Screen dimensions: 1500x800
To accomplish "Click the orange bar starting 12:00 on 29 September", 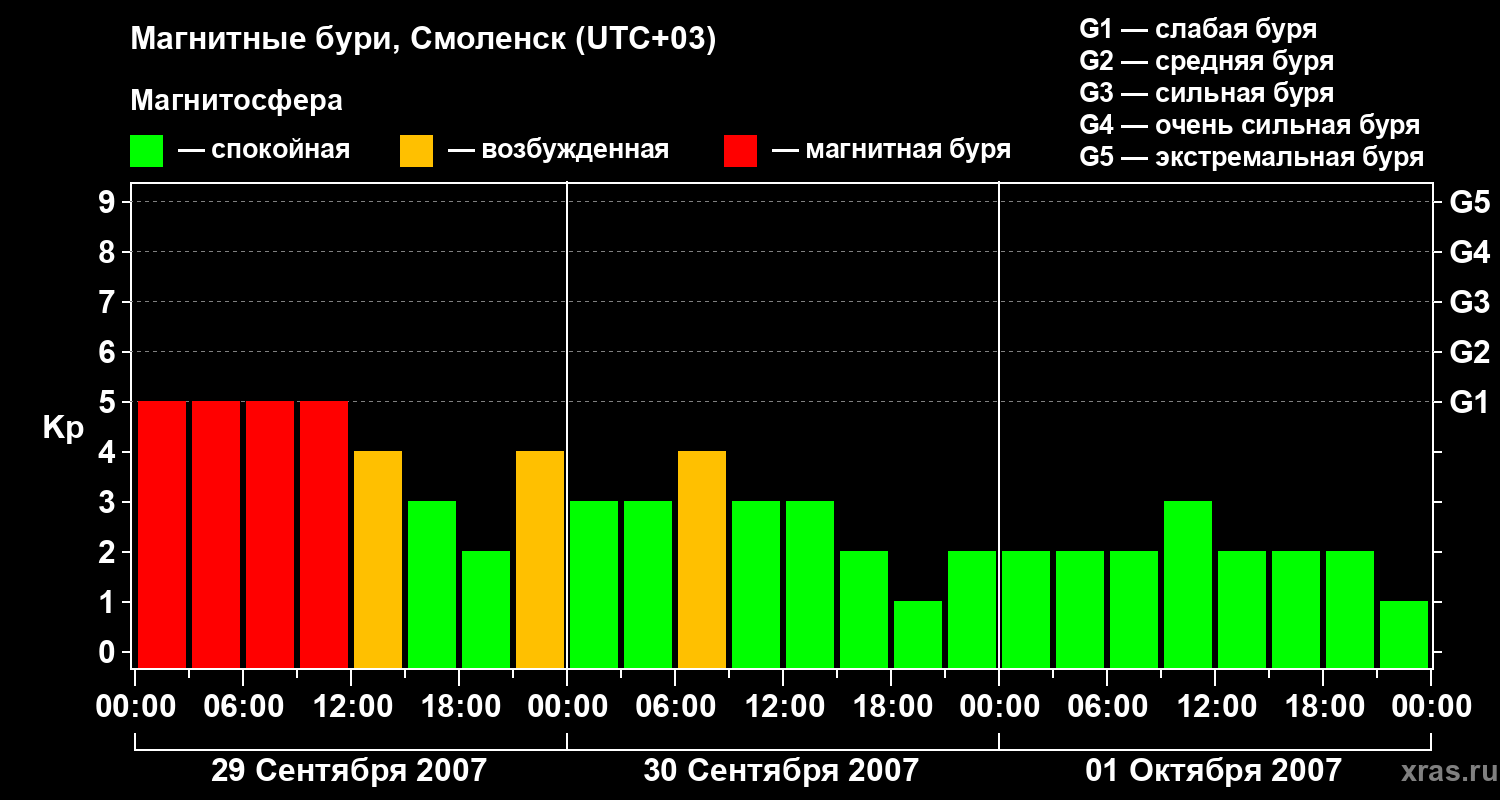I will 378,559.
